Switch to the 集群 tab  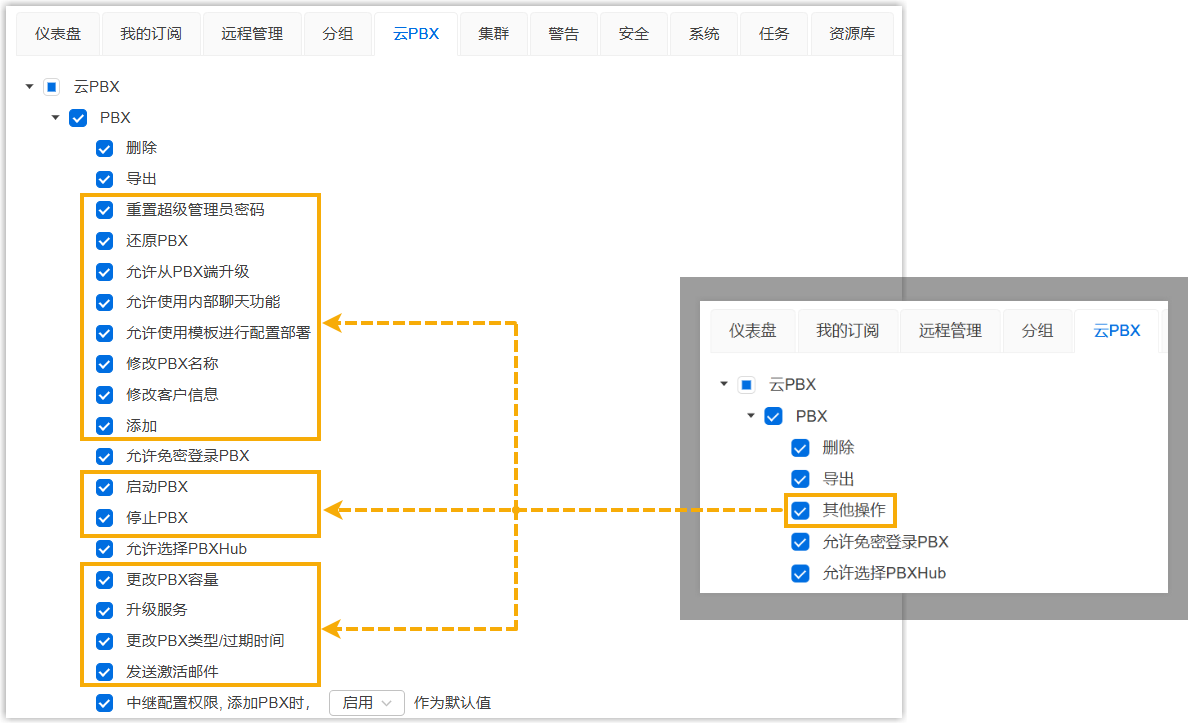click(493, 34)
